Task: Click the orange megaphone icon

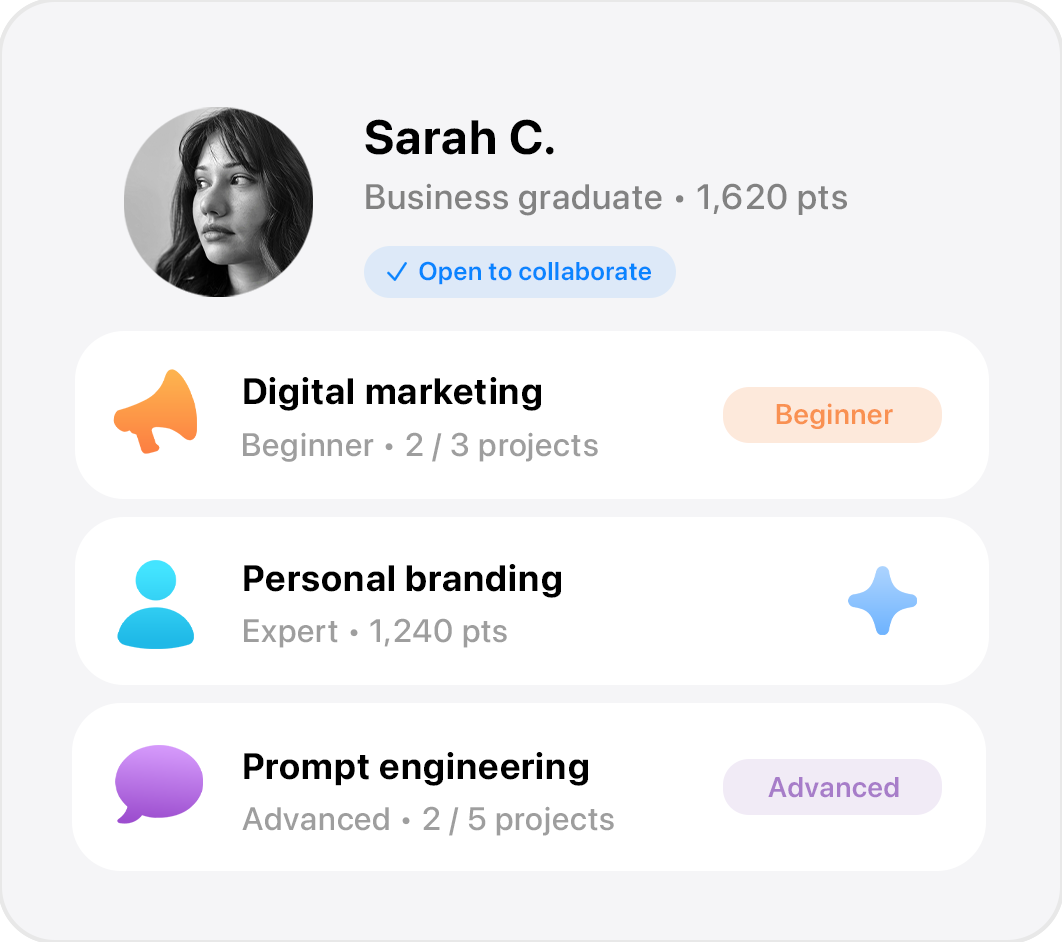Action: pos(156,411)
